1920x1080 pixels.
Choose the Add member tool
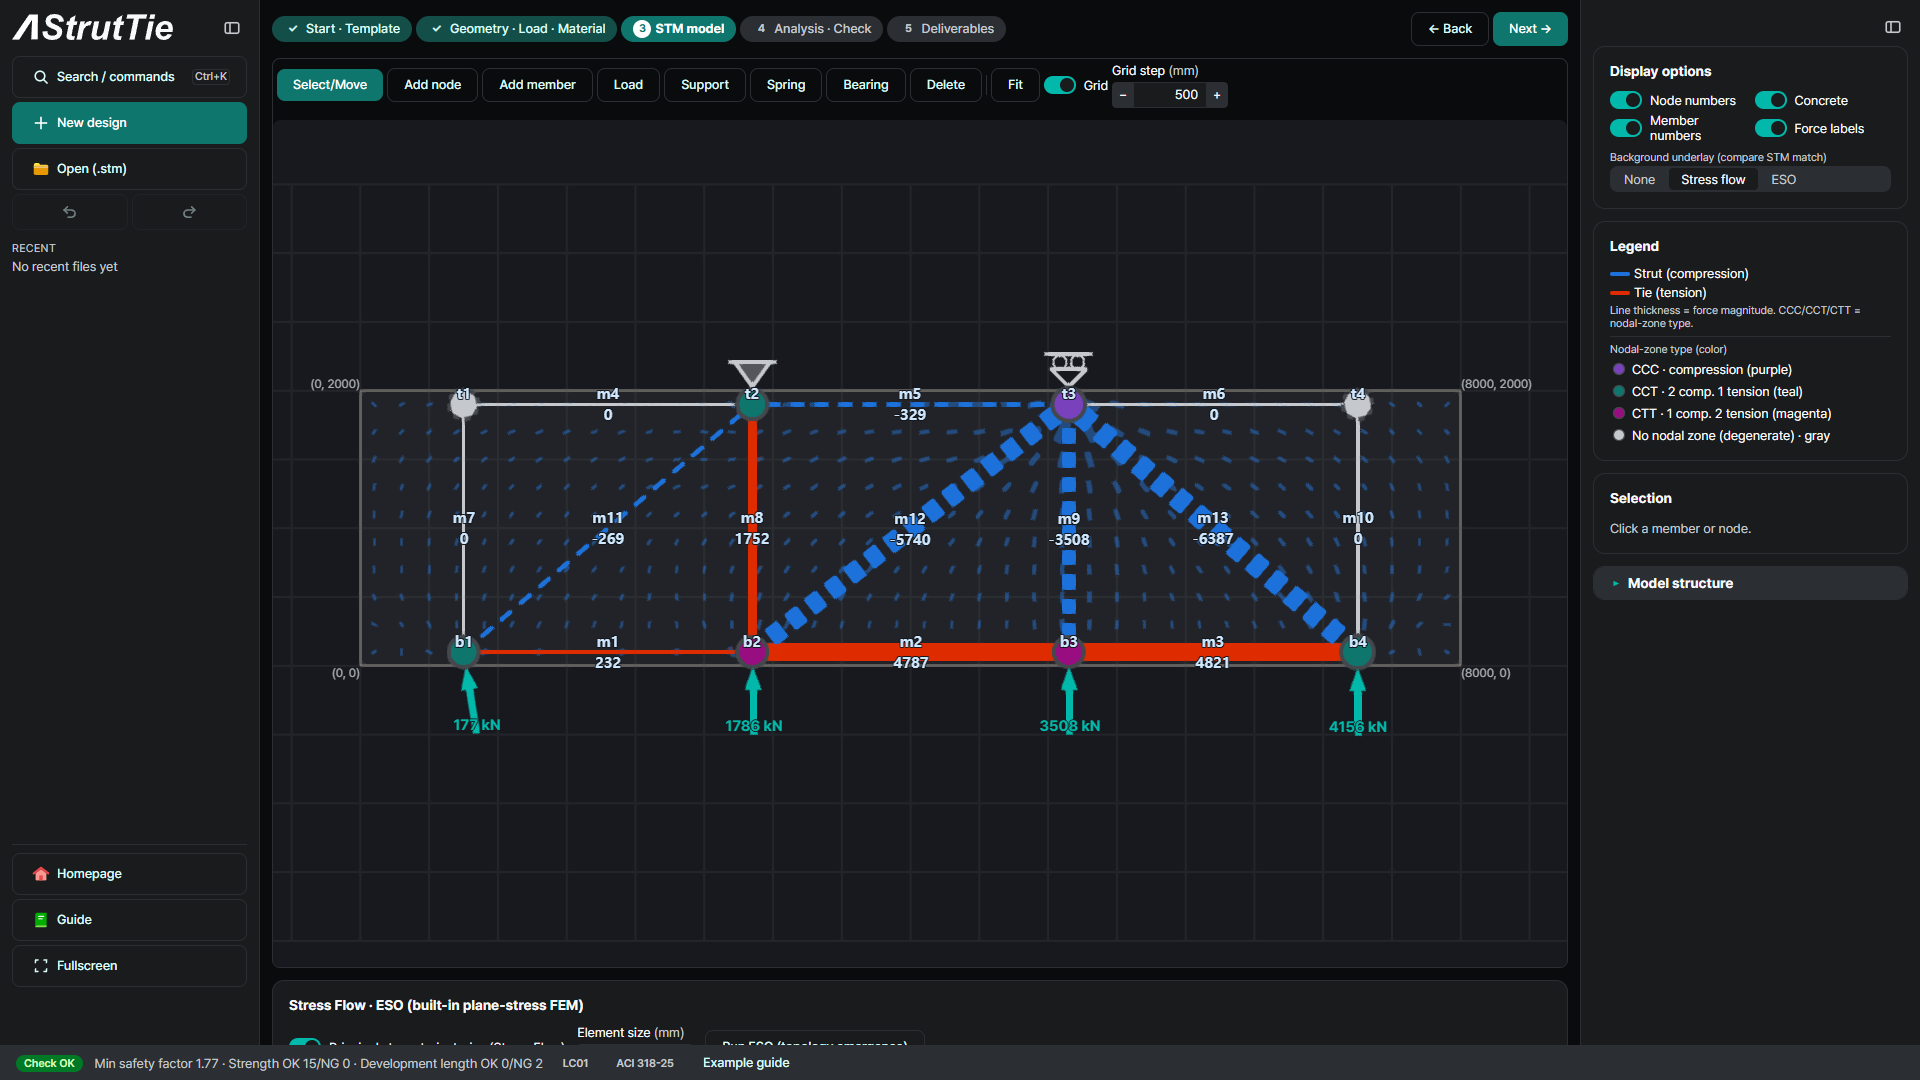click(537, 85)
